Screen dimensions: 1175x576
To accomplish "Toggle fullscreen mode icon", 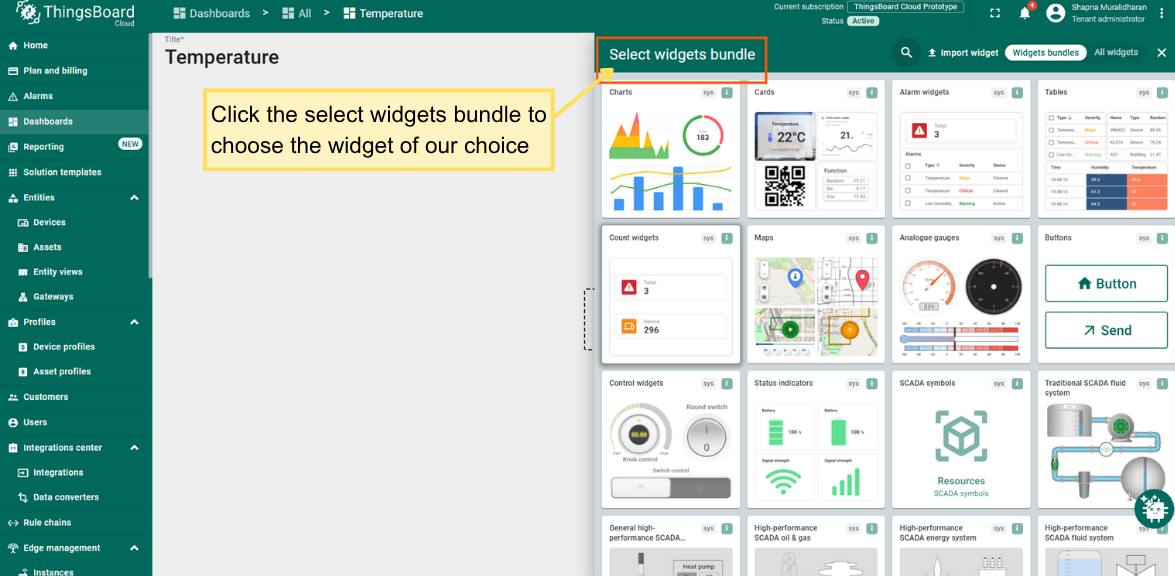I will [x=994, y=13].
